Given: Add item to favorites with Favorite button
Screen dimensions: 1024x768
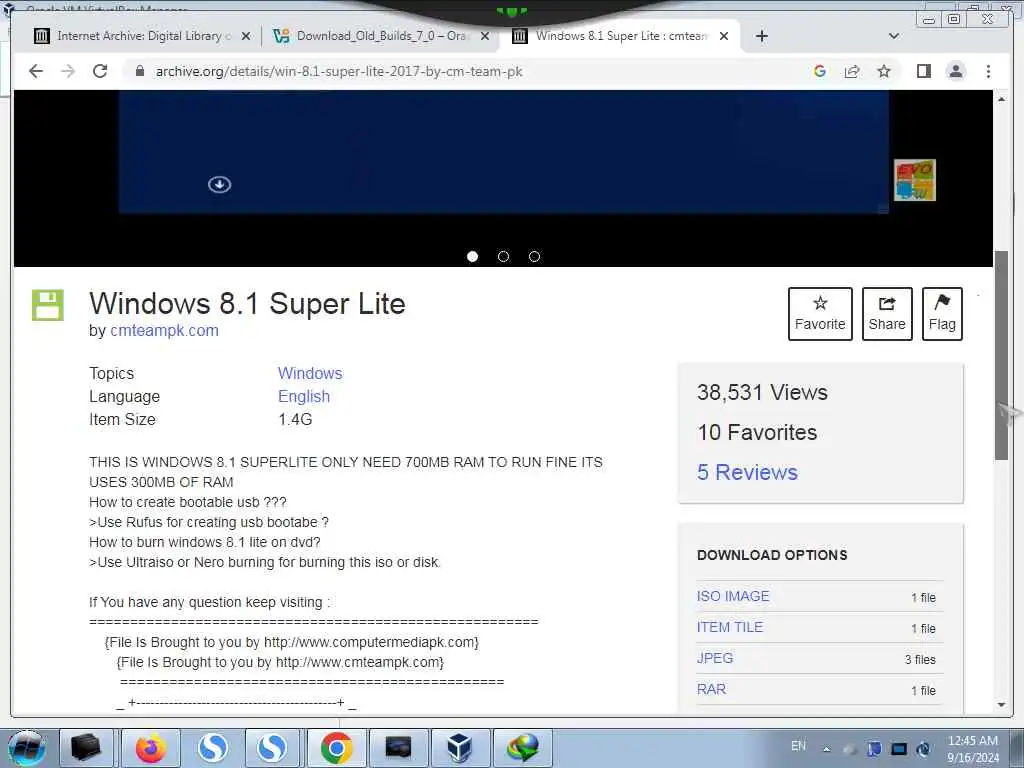Looking at the screenshot, I should coord(820,313).
